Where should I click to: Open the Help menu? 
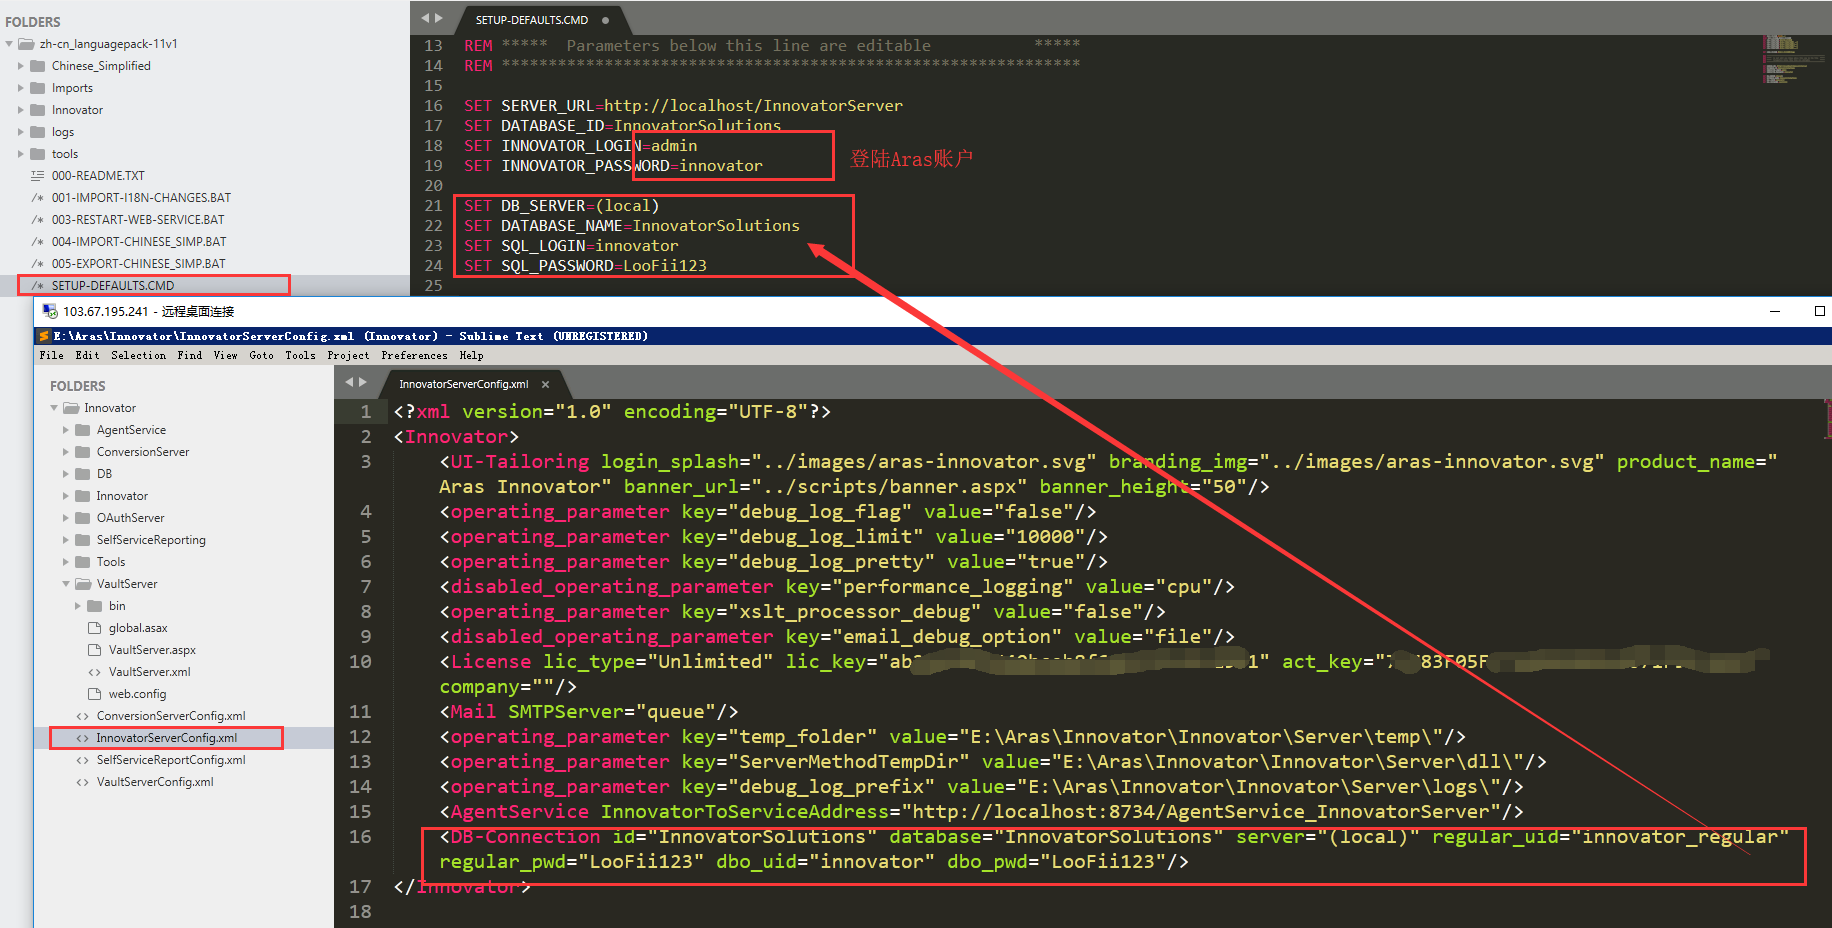[471, 355]
